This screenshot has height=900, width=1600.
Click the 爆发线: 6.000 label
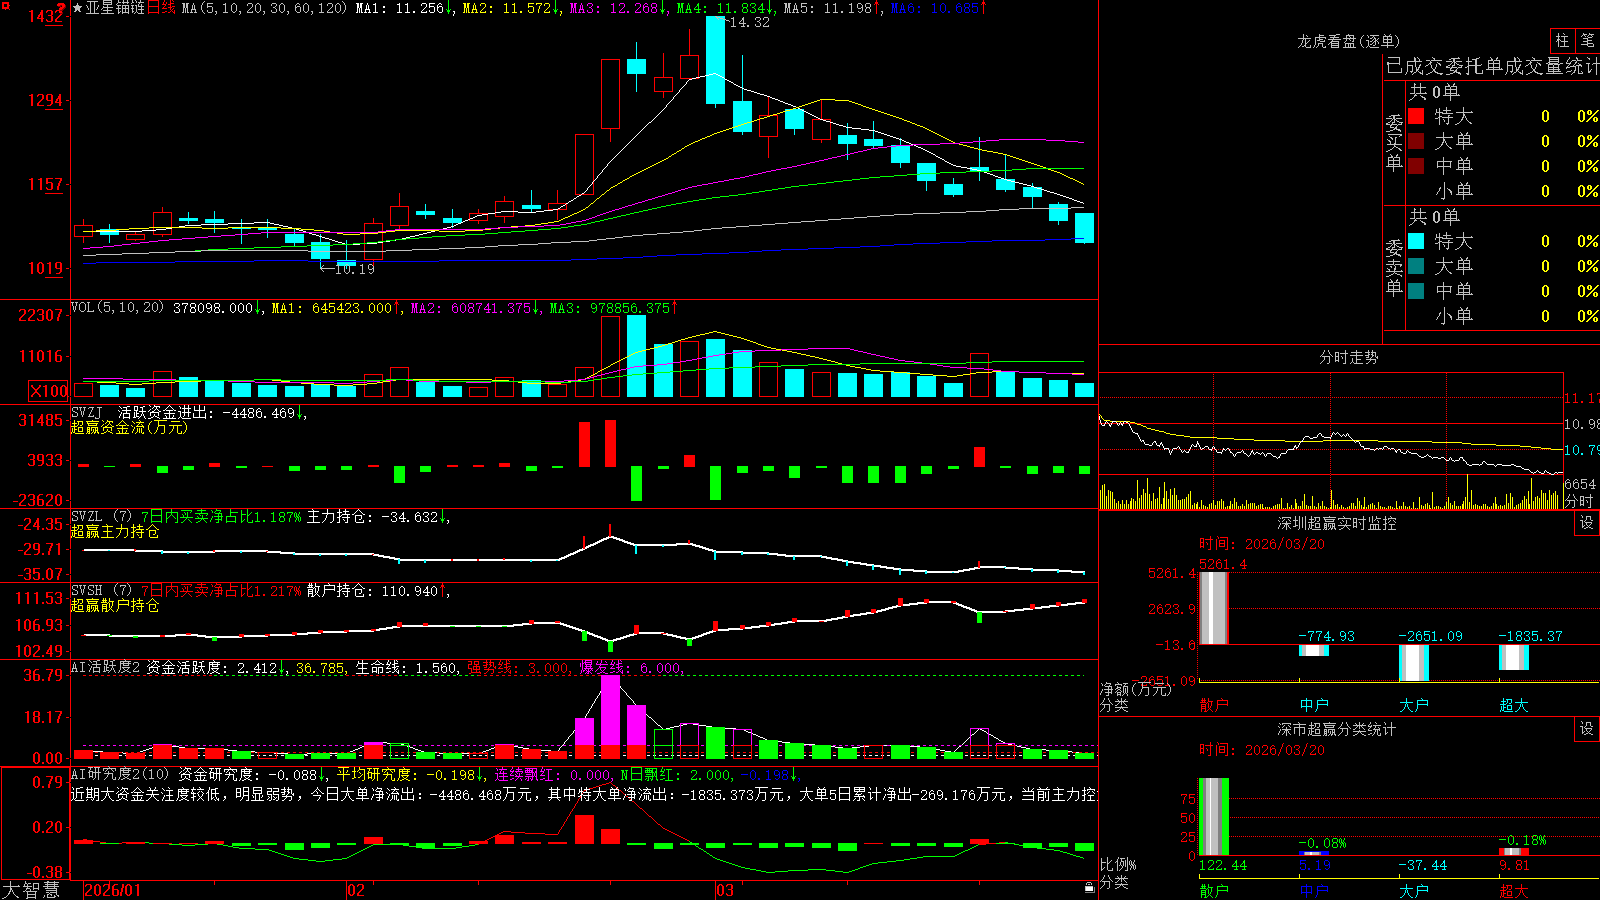(x=630, y=667)
